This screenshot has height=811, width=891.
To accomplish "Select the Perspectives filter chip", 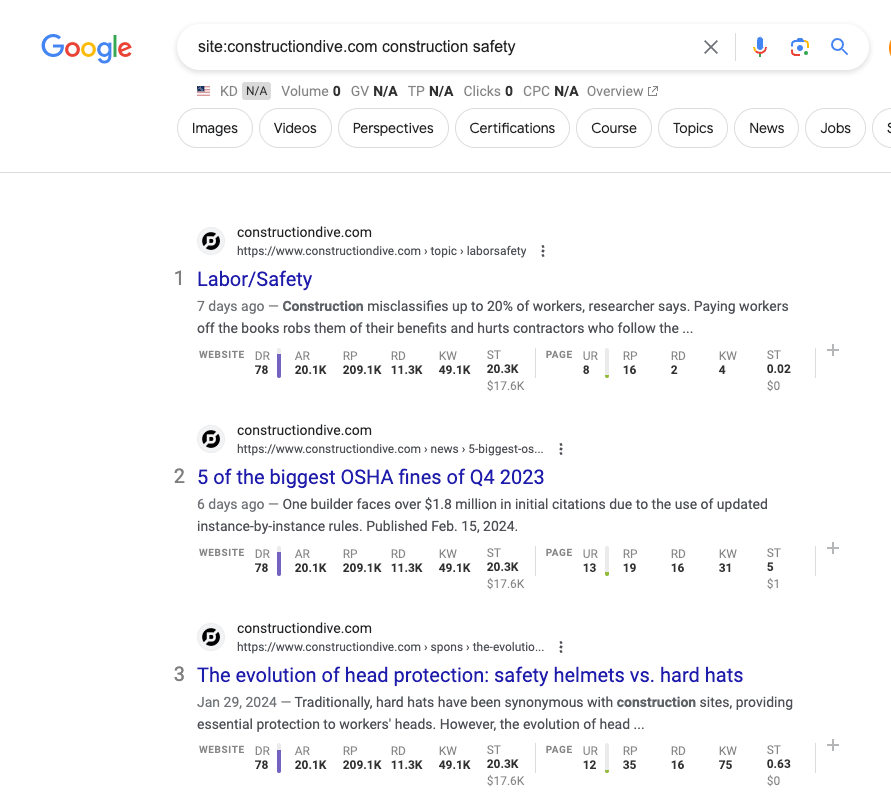I will click(393, 128).
